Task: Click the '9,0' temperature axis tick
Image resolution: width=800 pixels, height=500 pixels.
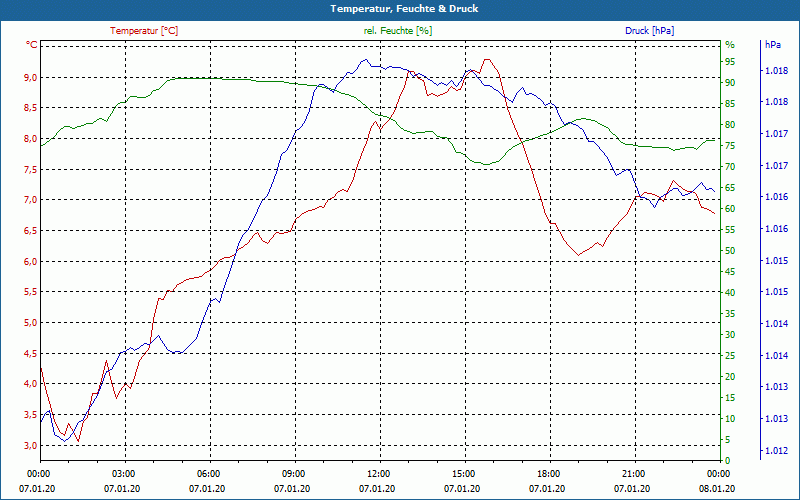Action: pyautogui.click(x=31, y=78)
